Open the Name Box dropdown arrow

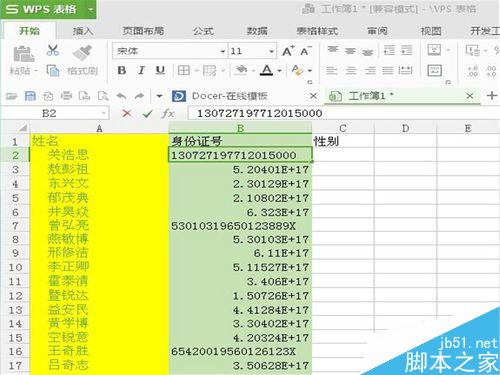coord(104,114)
